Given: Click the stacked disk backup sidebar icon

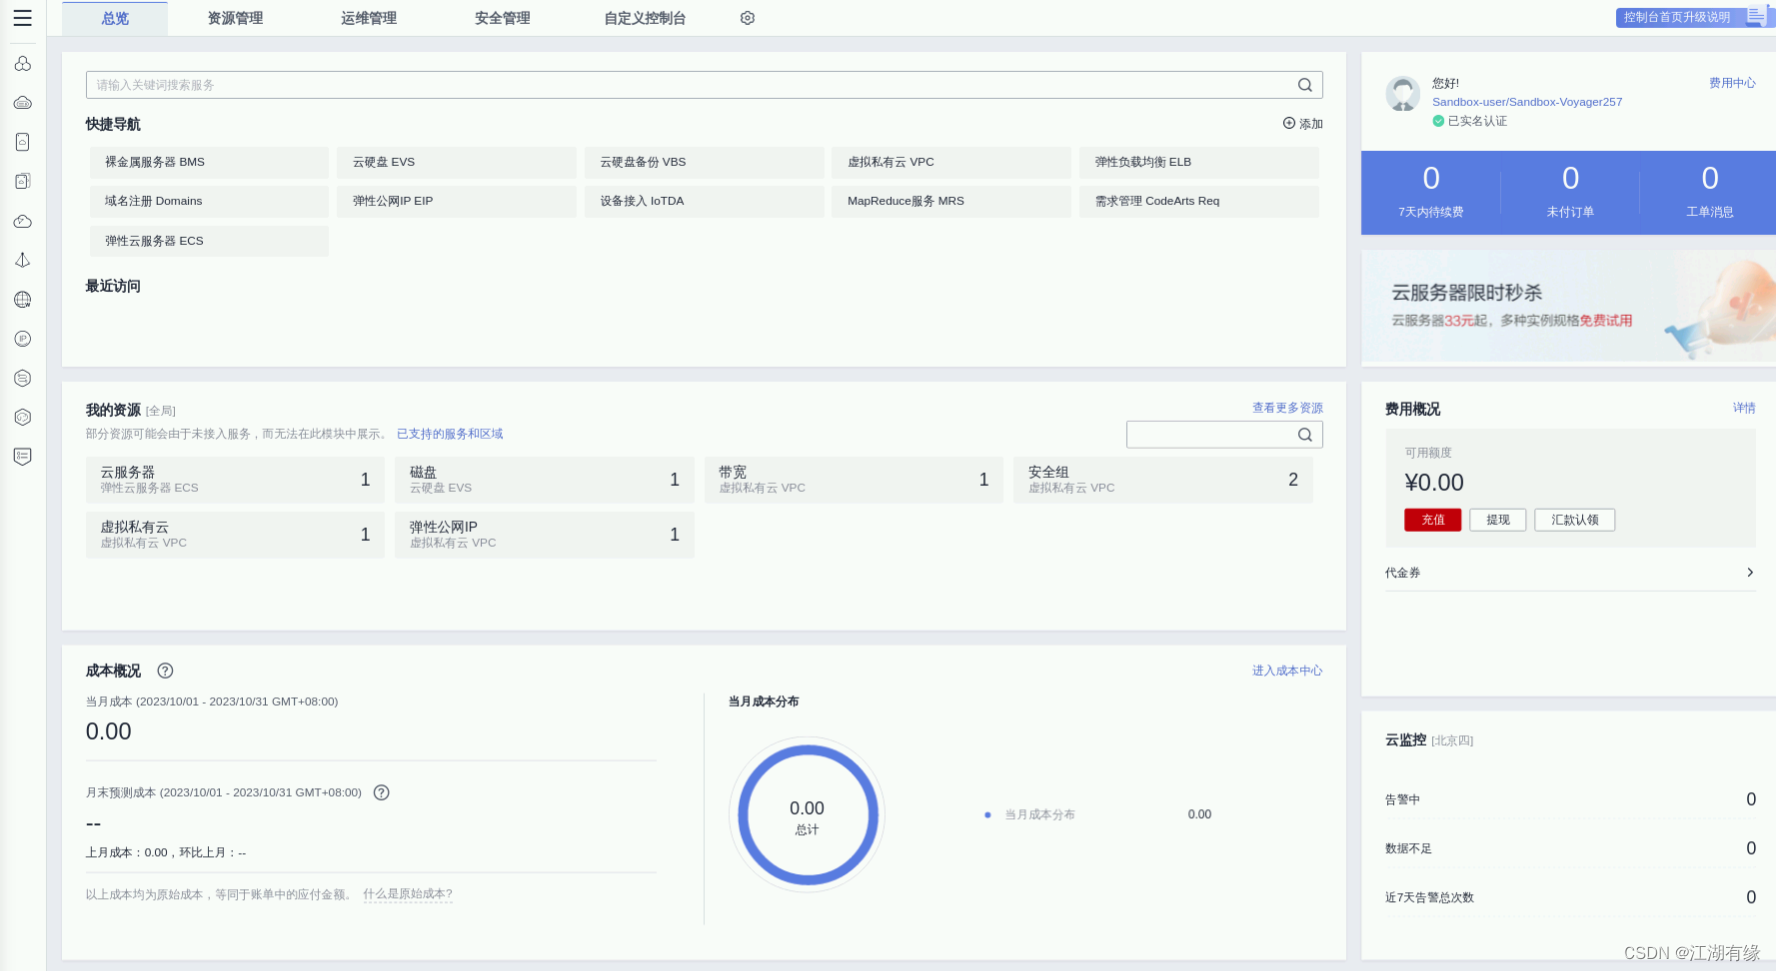Looking at the screenshot, I should coord(22,181).
